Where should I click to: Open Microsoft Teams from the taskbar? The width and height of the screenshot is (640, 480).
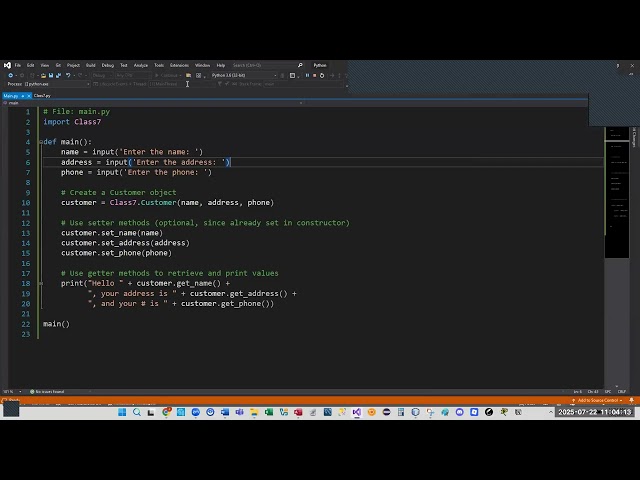coord(240,412)
